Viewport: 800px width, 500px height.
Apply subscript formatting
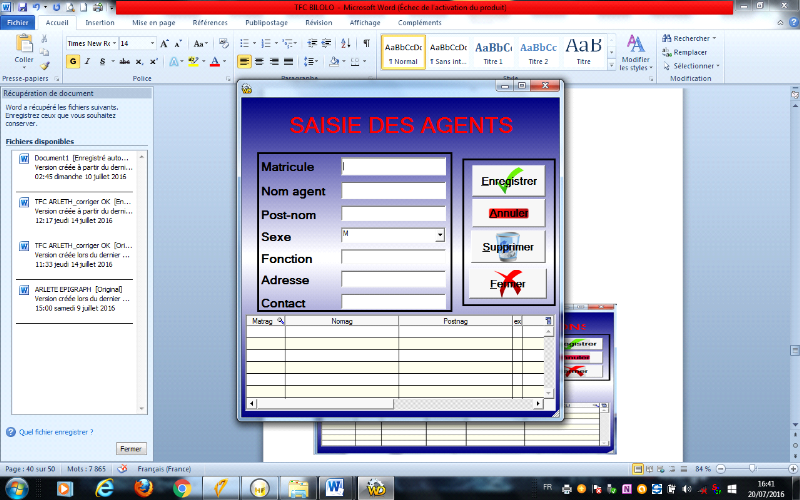(139, 61)
